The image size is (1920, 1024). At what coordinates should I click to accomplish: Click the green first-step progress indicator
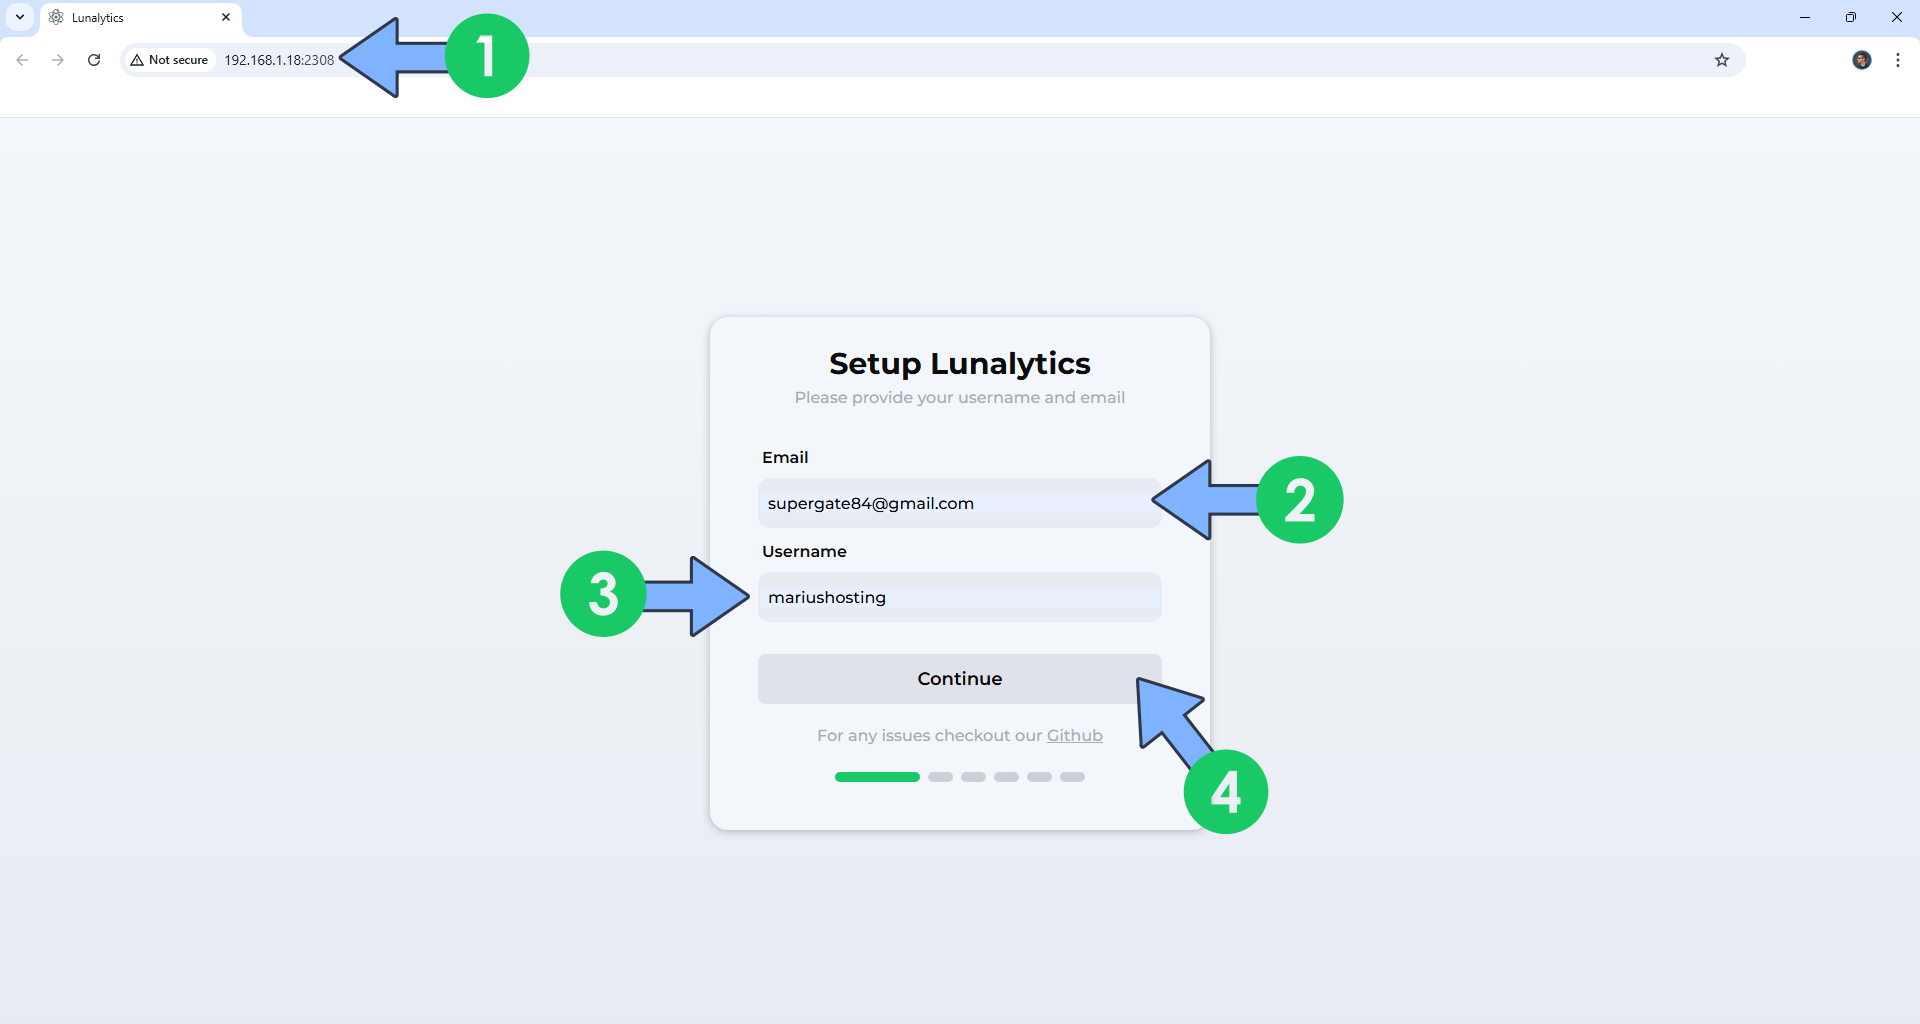point(877,777)
